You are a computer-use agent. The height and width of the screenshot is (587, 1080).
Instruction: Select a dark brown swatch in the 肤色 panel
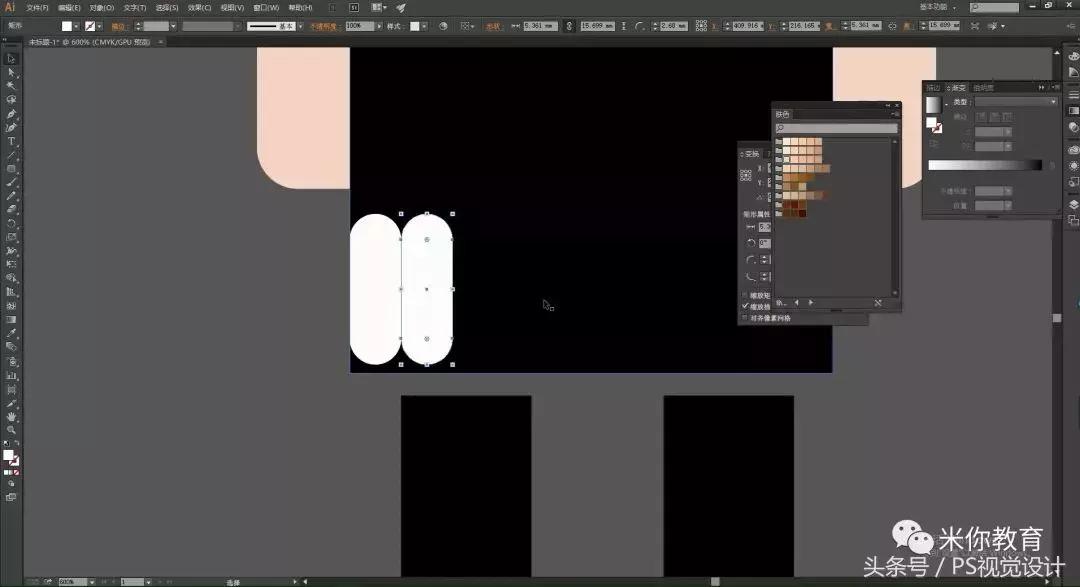[801, 212]
